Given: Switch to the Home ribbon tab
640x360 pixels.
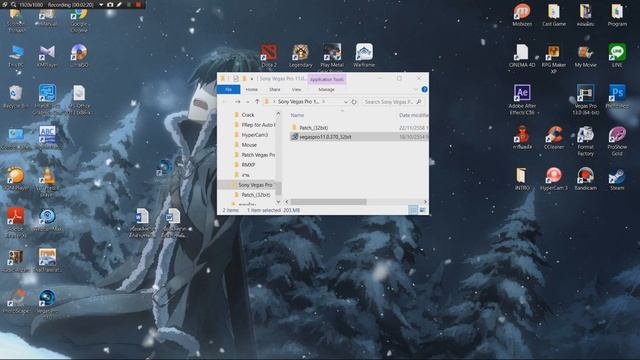Looking at the screenshot, I should pos(251,89).
